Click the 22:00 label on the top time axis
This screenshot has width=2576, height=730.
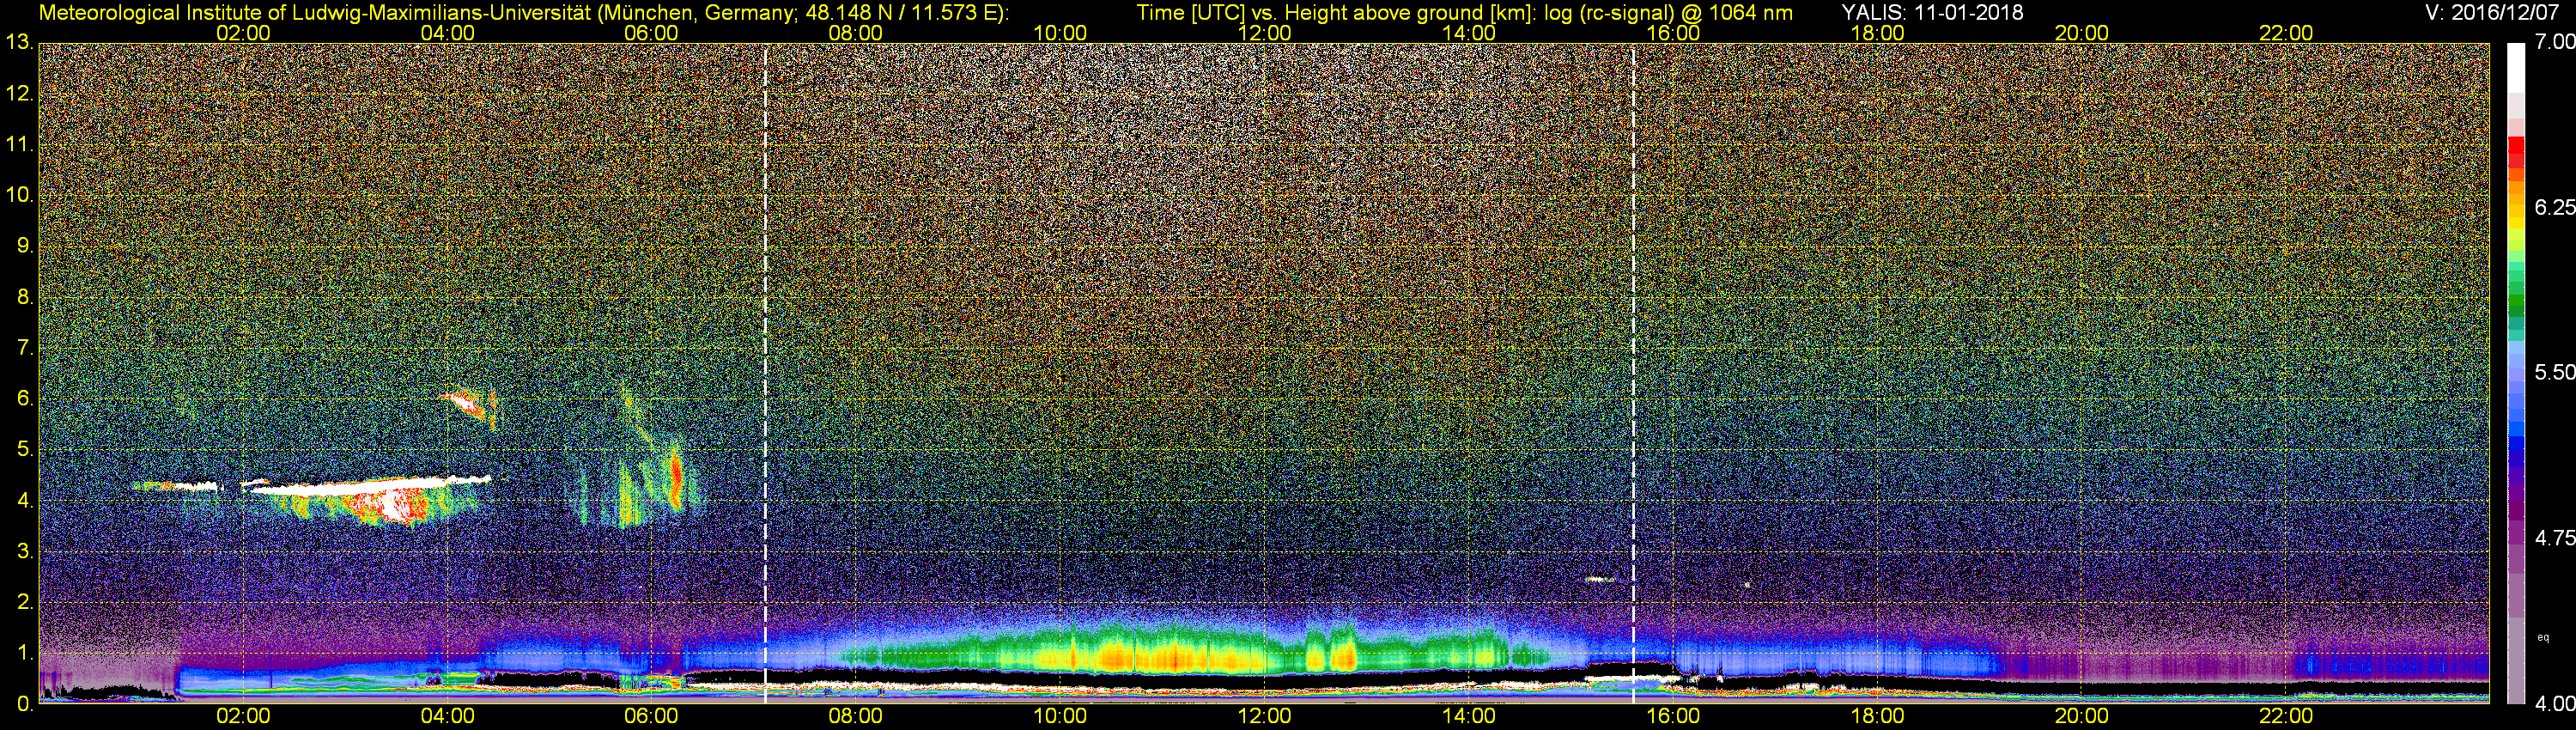(x=2286, y=33)
